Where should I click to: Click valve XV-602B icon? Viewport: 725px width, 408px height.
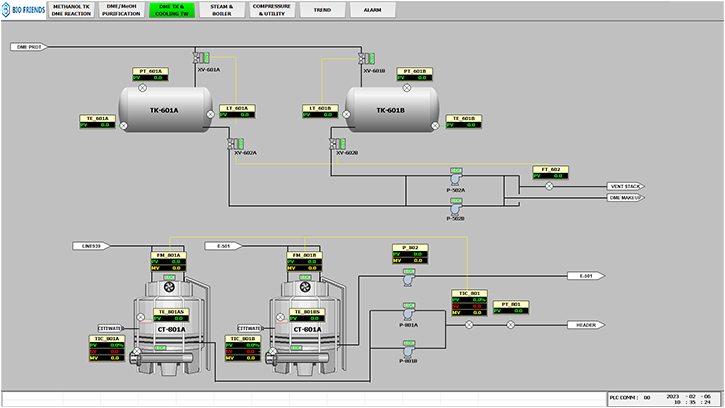click(338, 144)
